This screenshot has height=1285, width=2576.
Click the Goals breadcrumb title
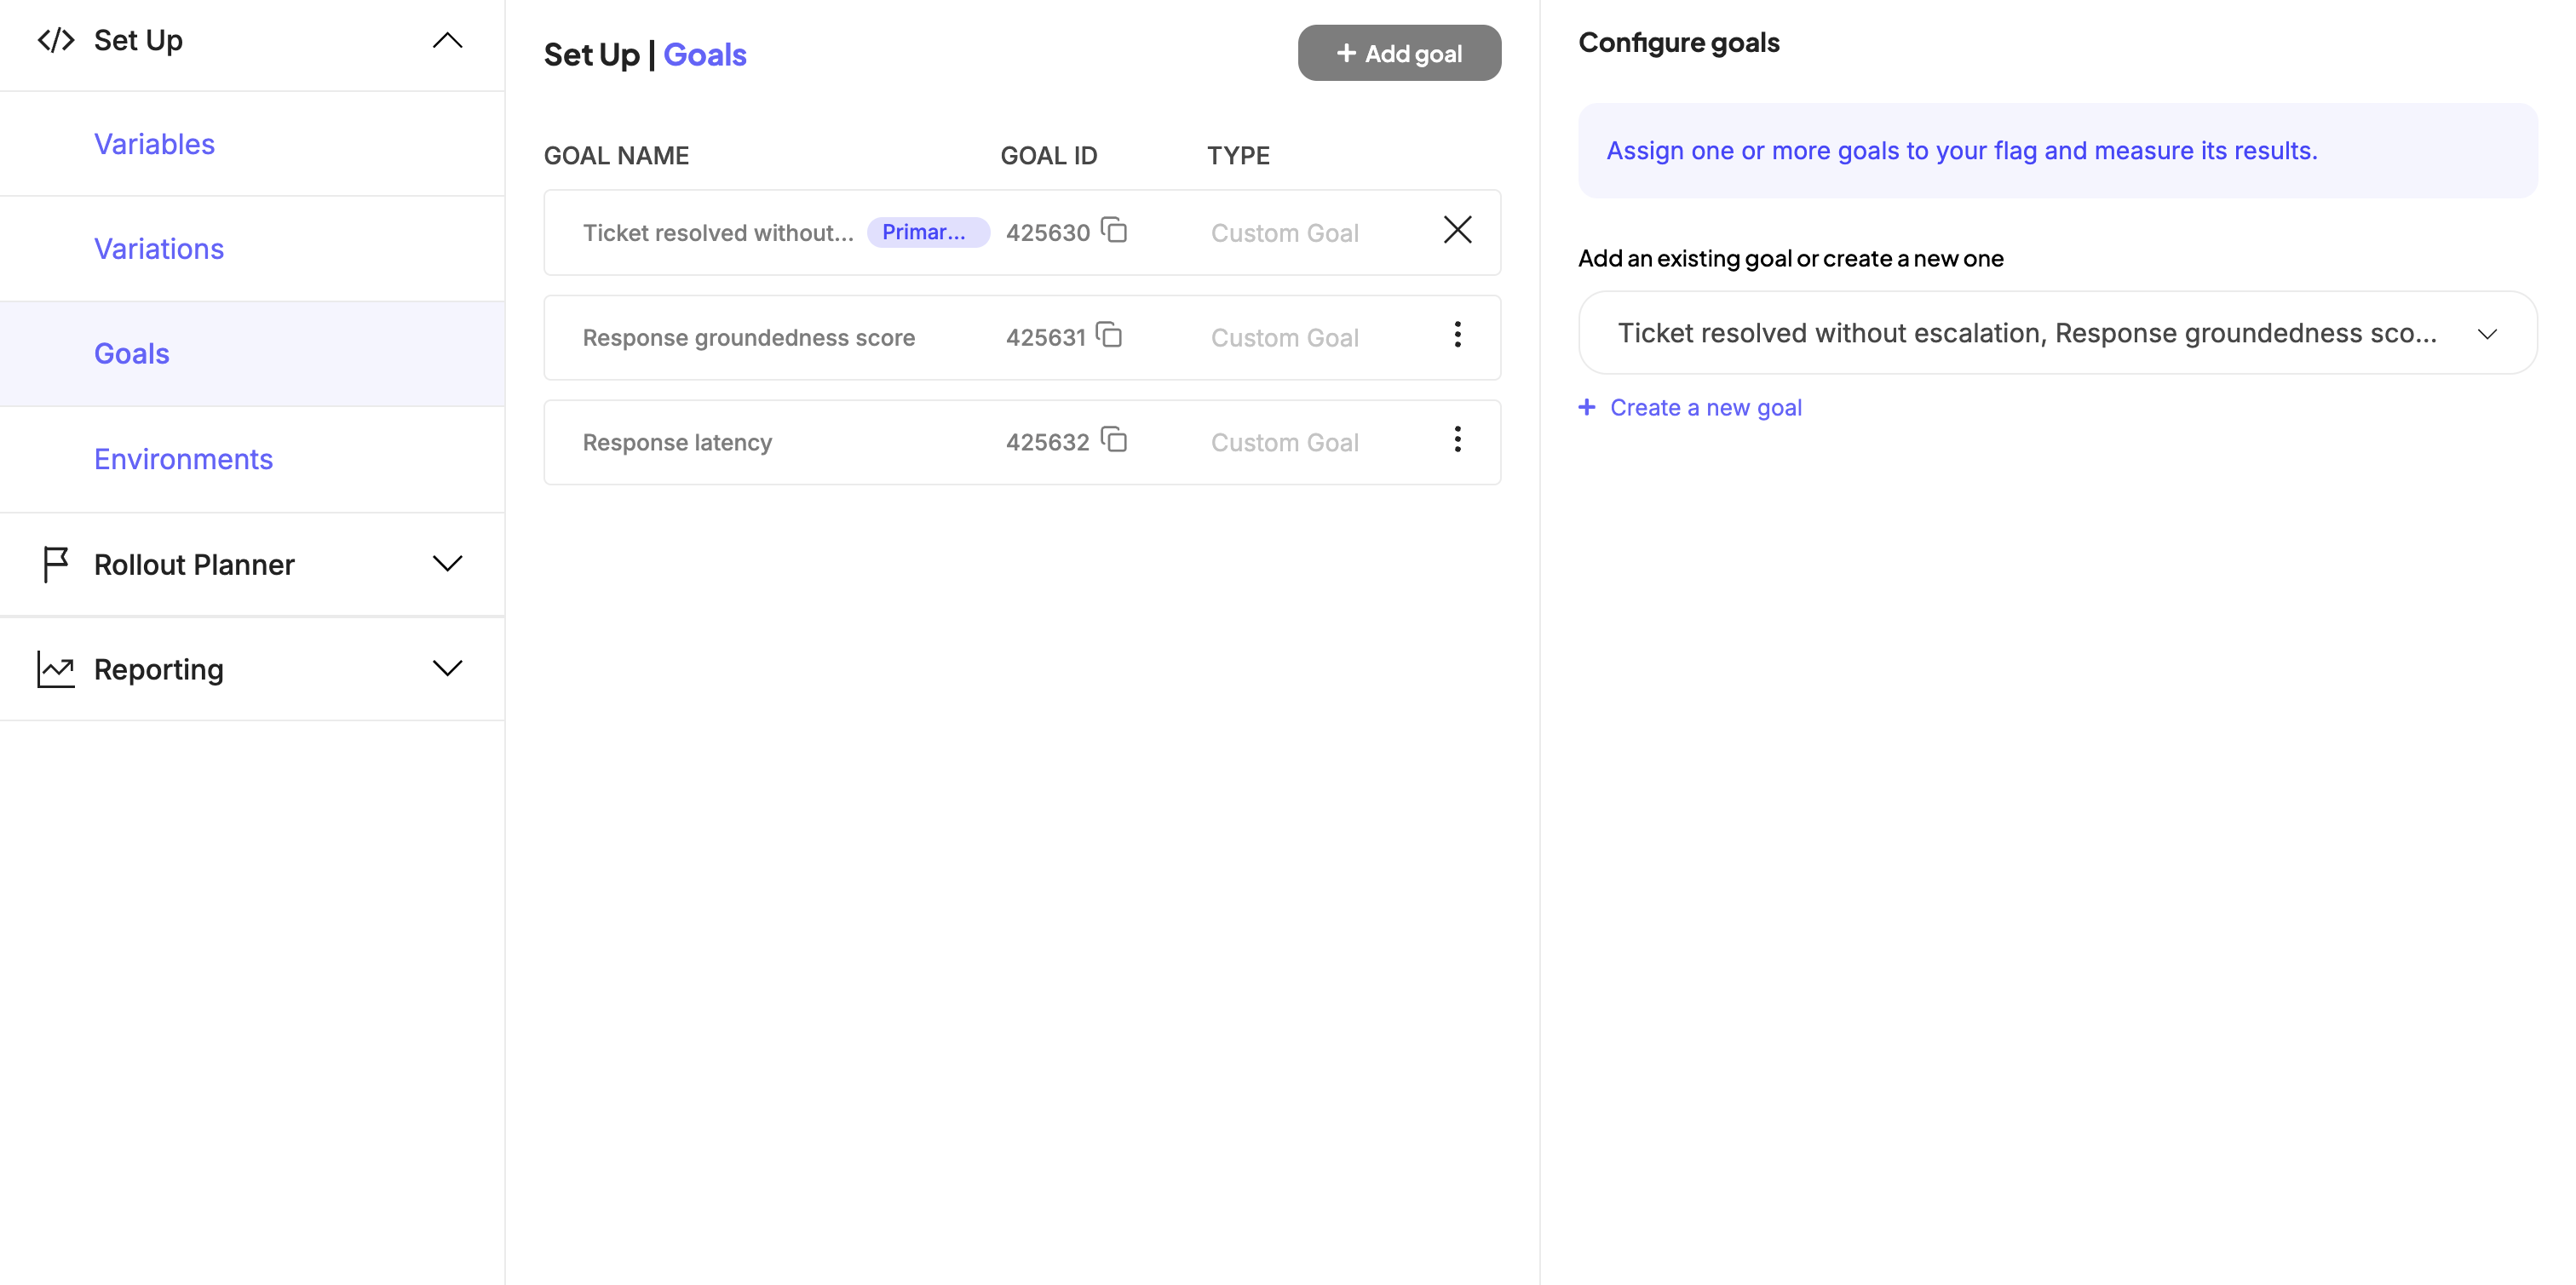tap(705, 54)
